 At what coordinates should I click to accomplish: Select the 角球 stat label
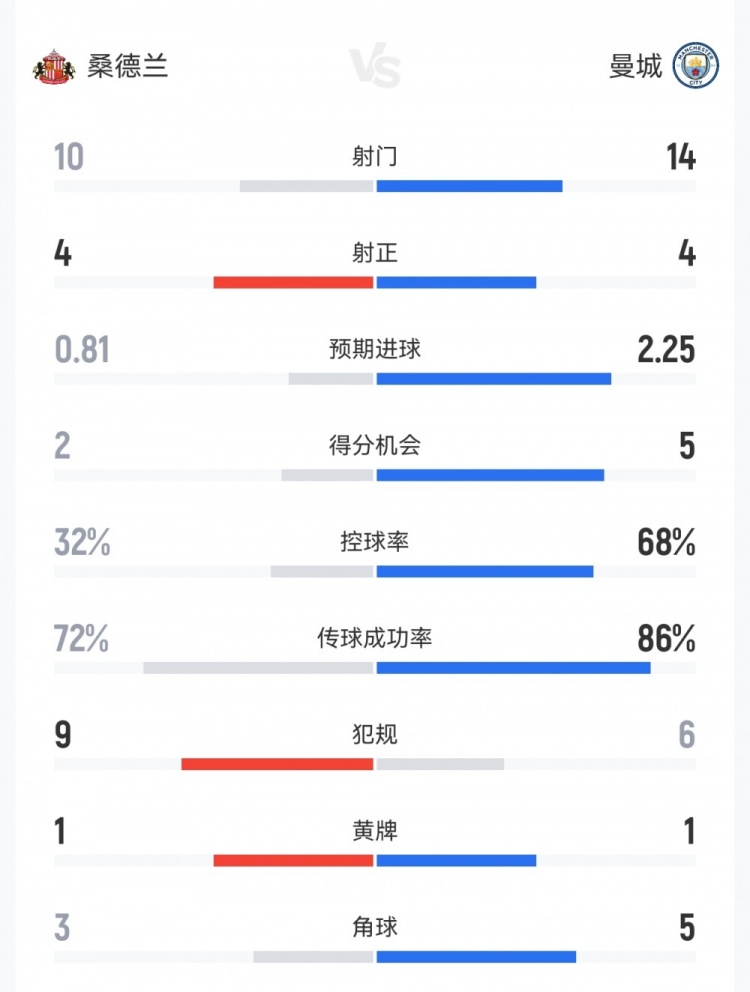tap(375, 927)
